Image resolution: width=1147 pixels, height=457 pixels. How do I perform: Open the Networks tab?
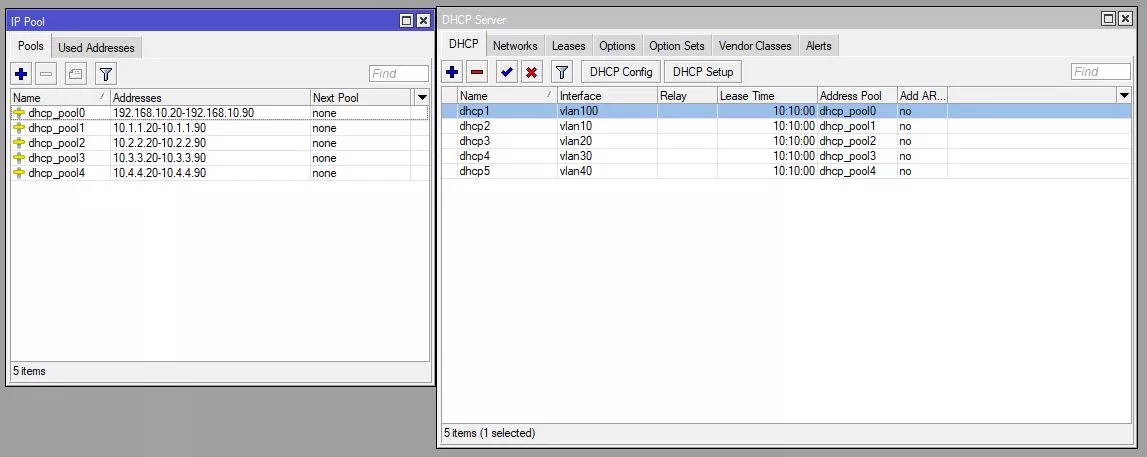[x=515, y=45]
